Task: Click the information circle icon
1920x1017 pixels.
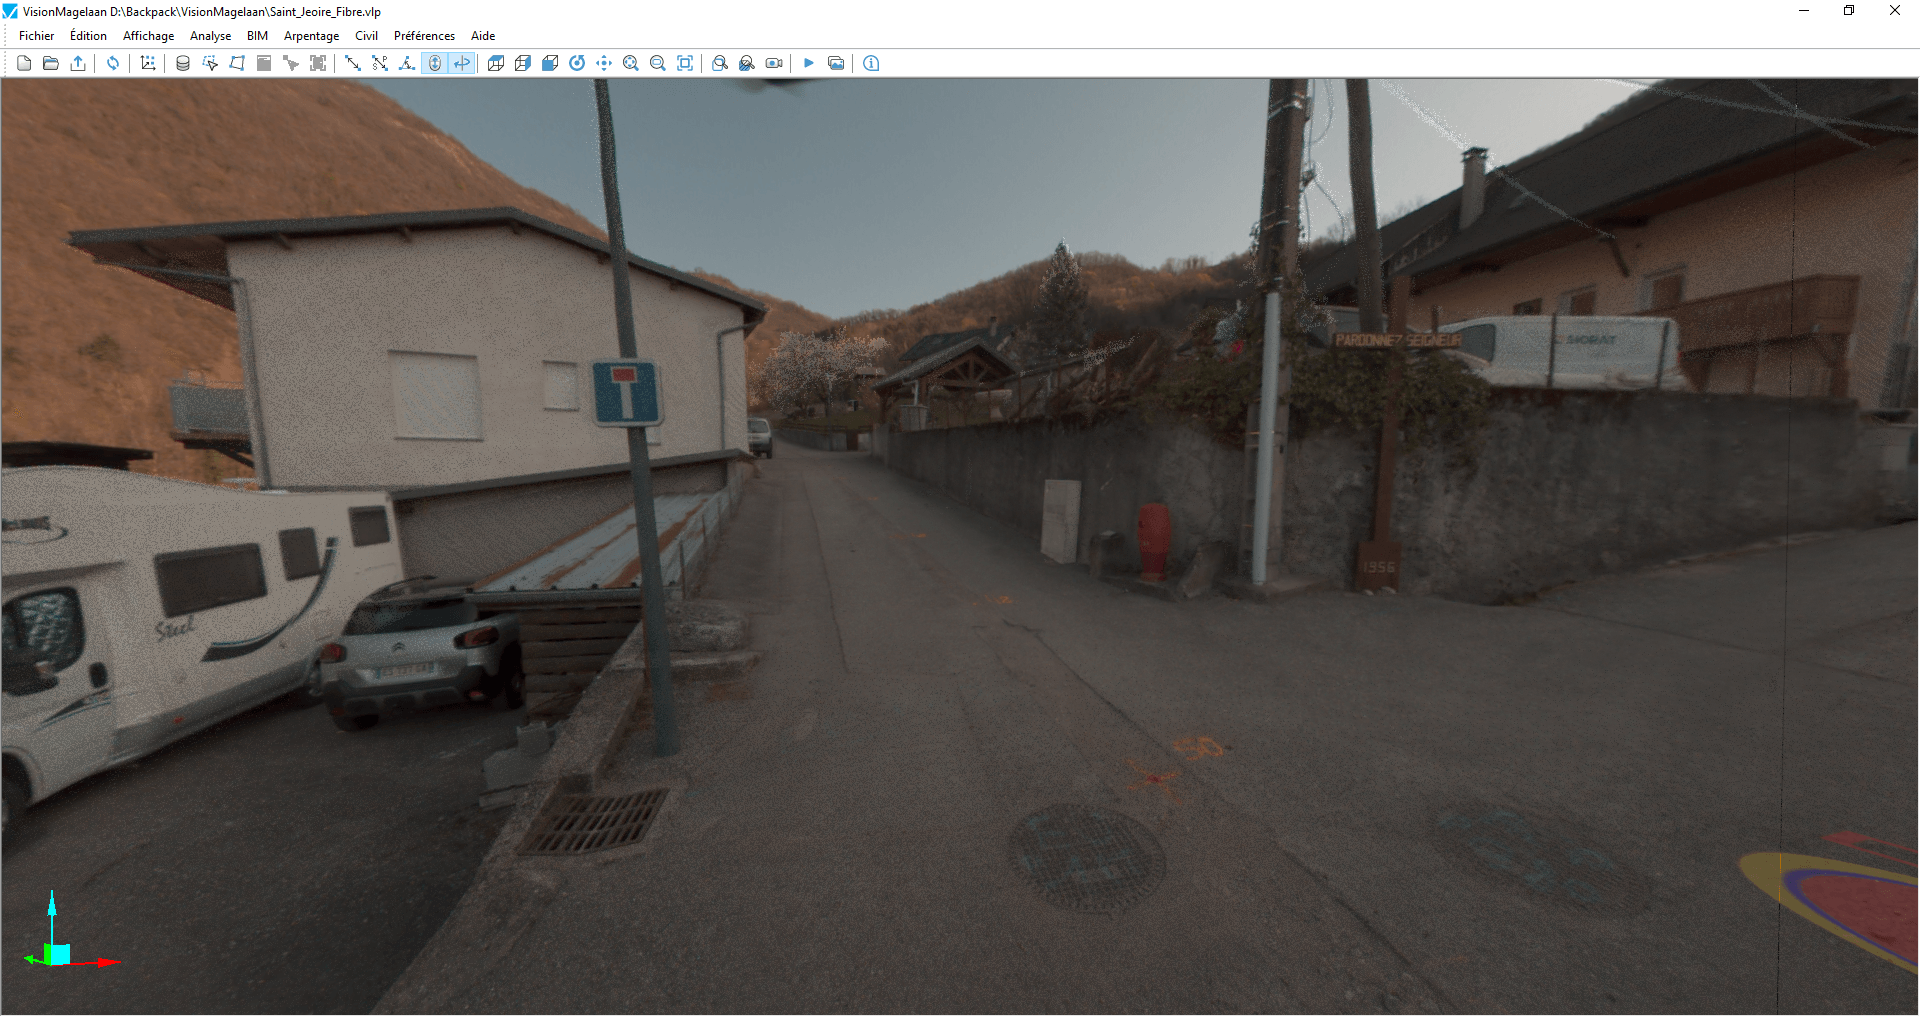Action: [871, 63]
